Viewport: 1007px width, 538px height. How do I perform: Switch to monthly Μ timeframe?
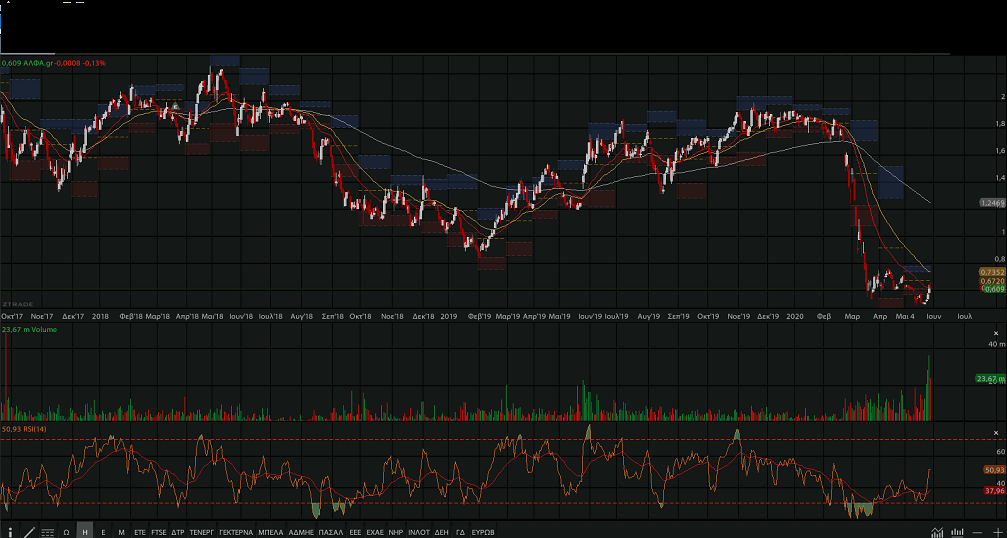[x=121, y=531]
